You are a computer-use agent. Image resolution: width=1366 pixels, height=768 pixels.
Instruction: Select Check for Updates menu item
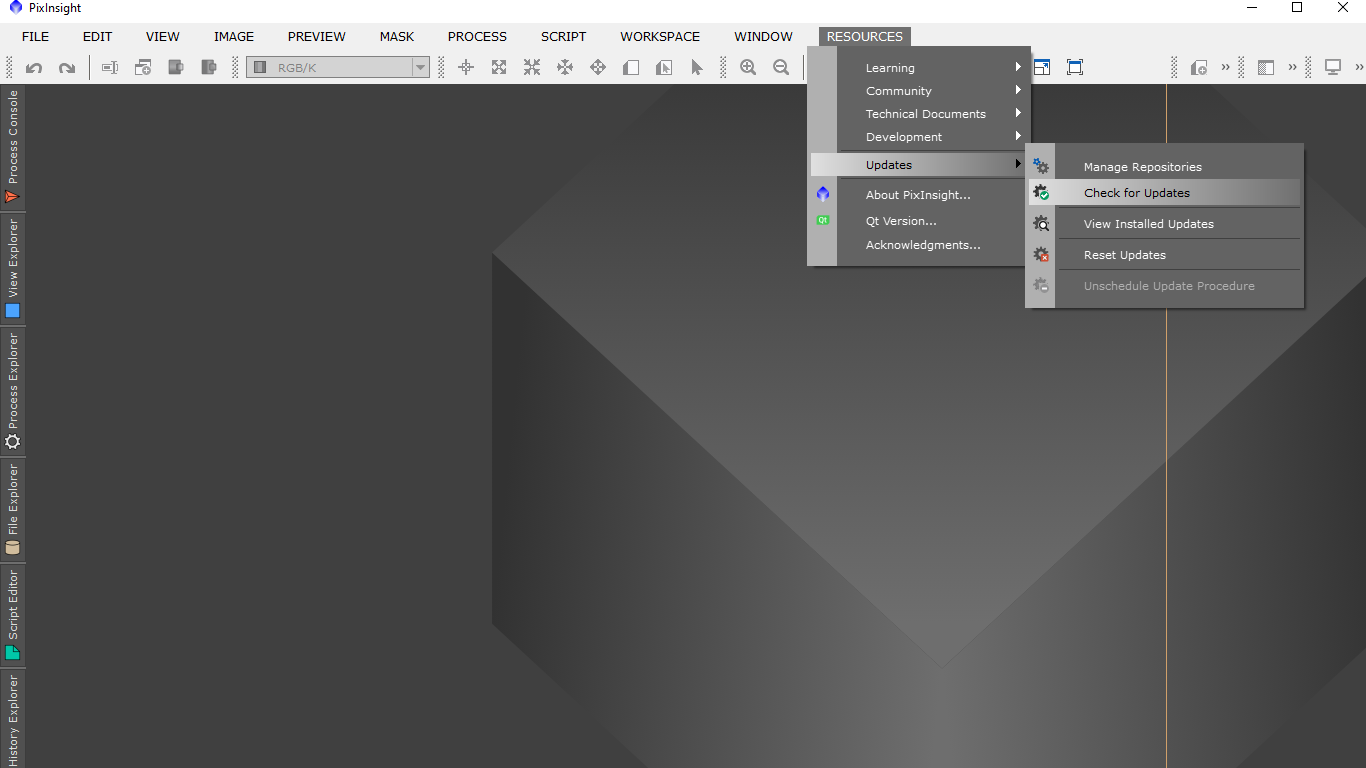pyautogui.click(x=1137, y=193)
